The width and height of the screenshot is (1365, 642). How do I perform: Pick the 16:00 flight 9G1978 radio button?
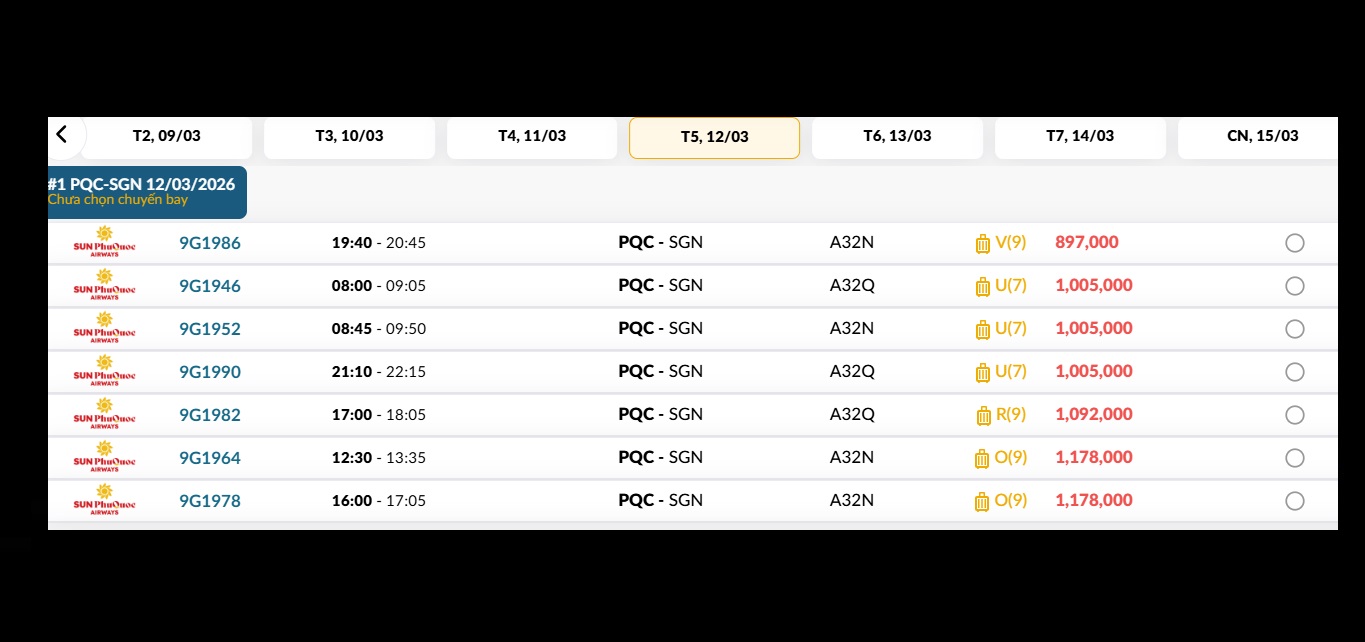(1294, 501)
